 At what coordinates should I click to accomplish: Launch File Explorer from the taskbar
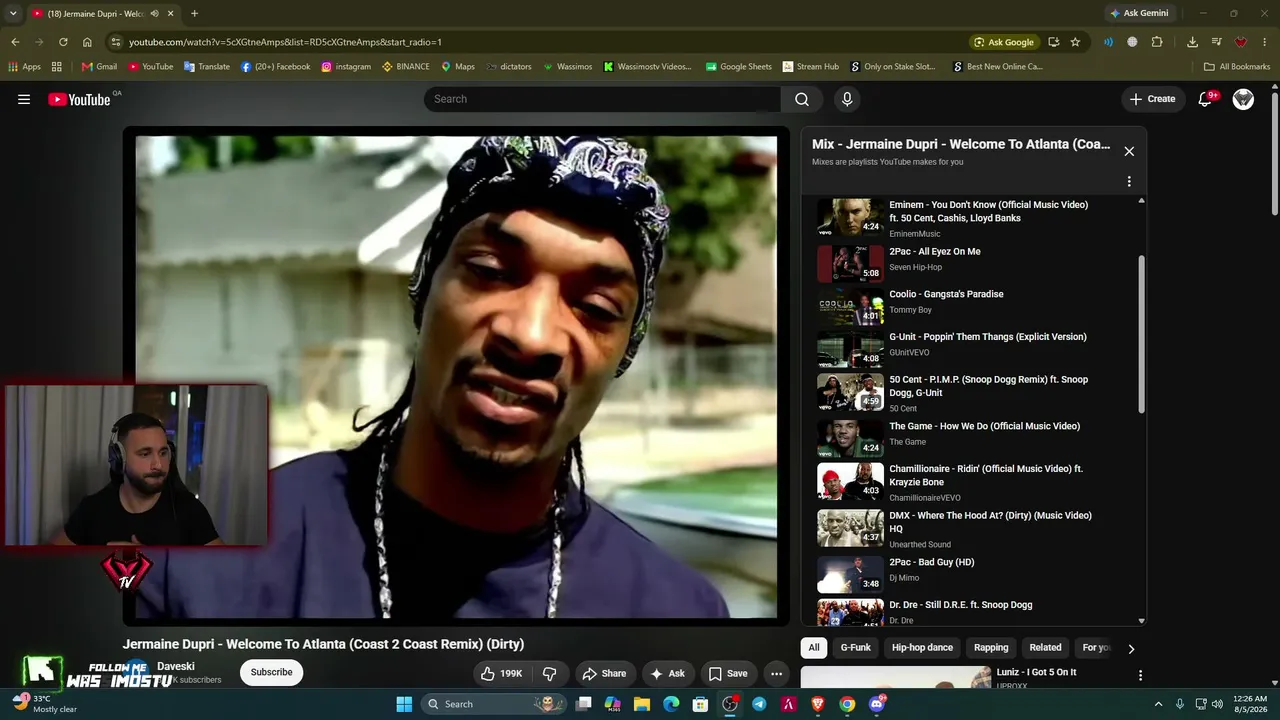click(642, 704)
